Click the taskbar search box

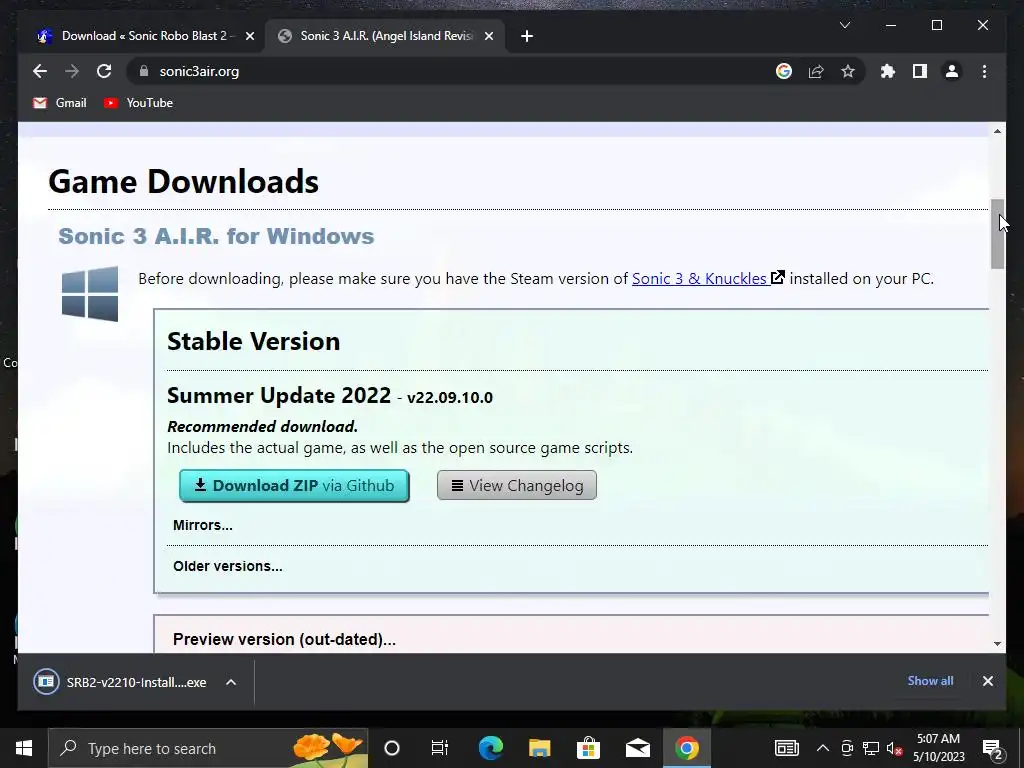[208, 748]
